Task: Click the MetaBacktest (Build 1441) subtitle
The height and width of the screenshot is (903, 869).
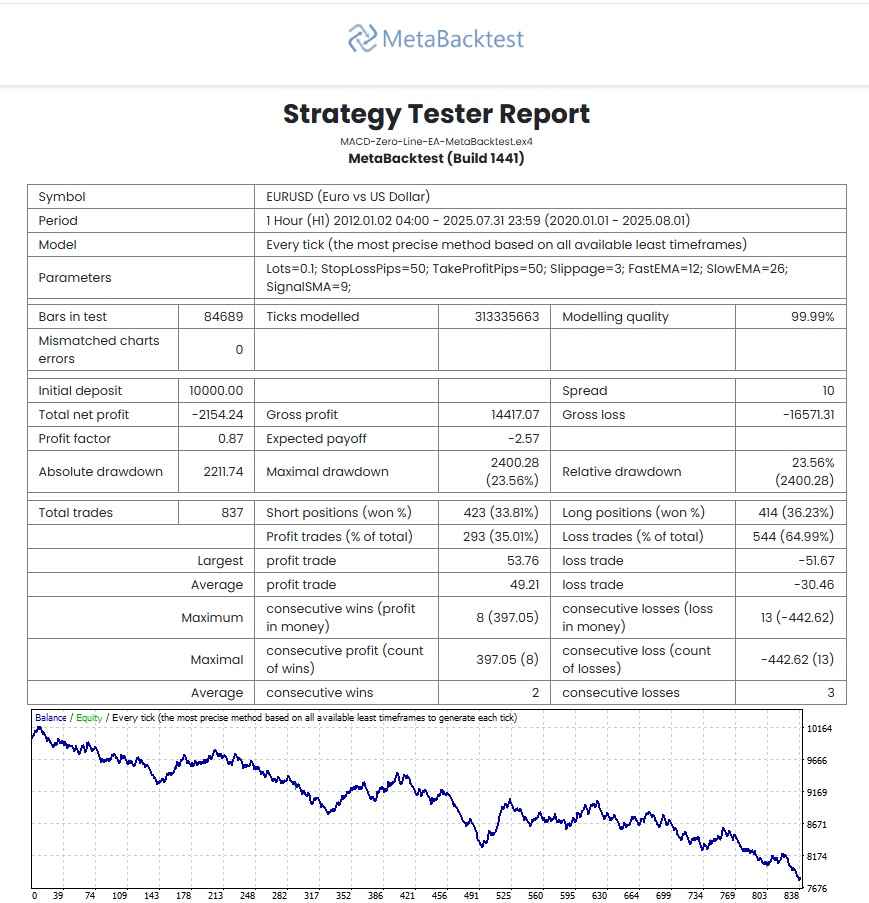Action: [436, 158]
